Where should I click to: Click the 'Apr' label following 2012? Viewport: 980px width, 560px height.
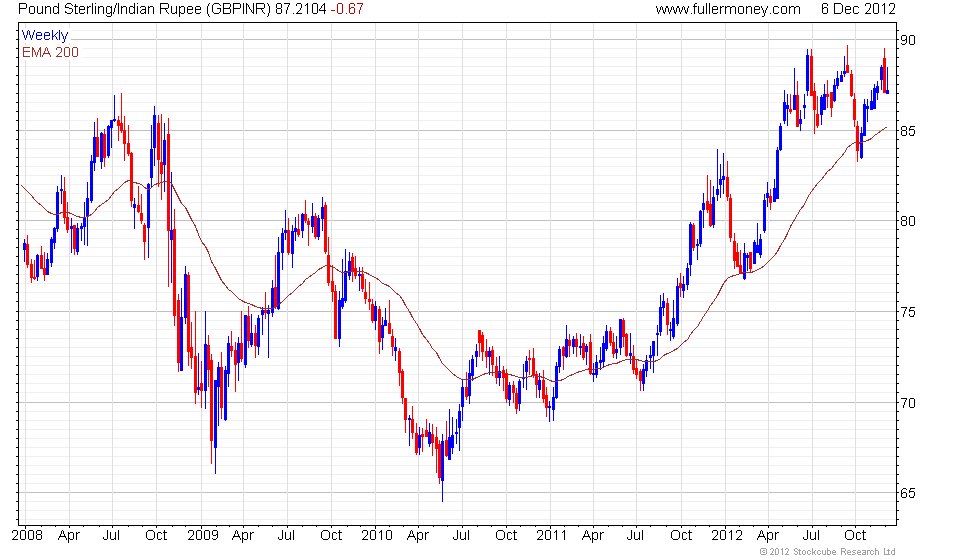click(768, 536)
